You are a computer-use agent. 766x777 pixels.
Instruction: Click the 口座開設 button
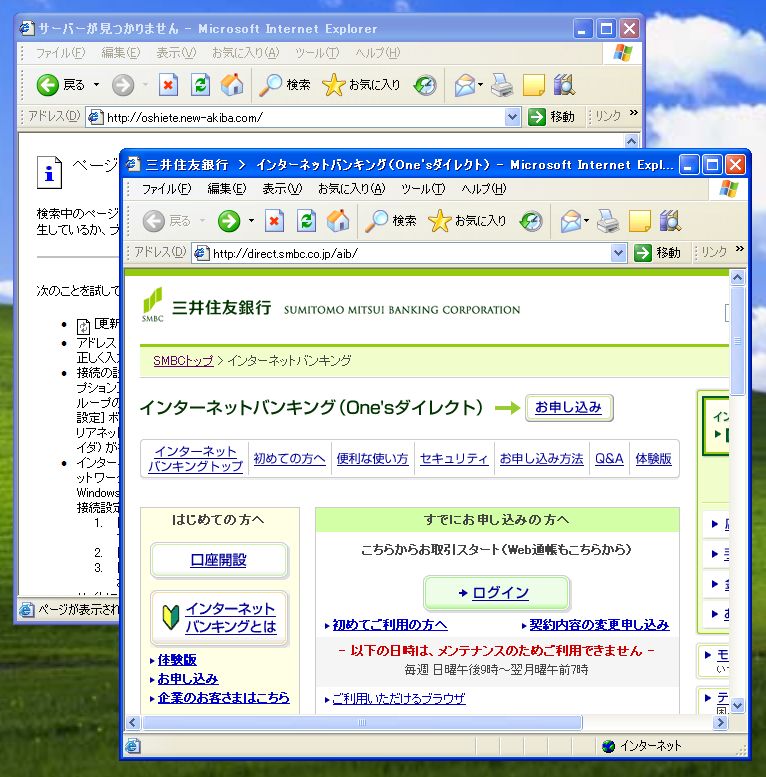point(219,560)
